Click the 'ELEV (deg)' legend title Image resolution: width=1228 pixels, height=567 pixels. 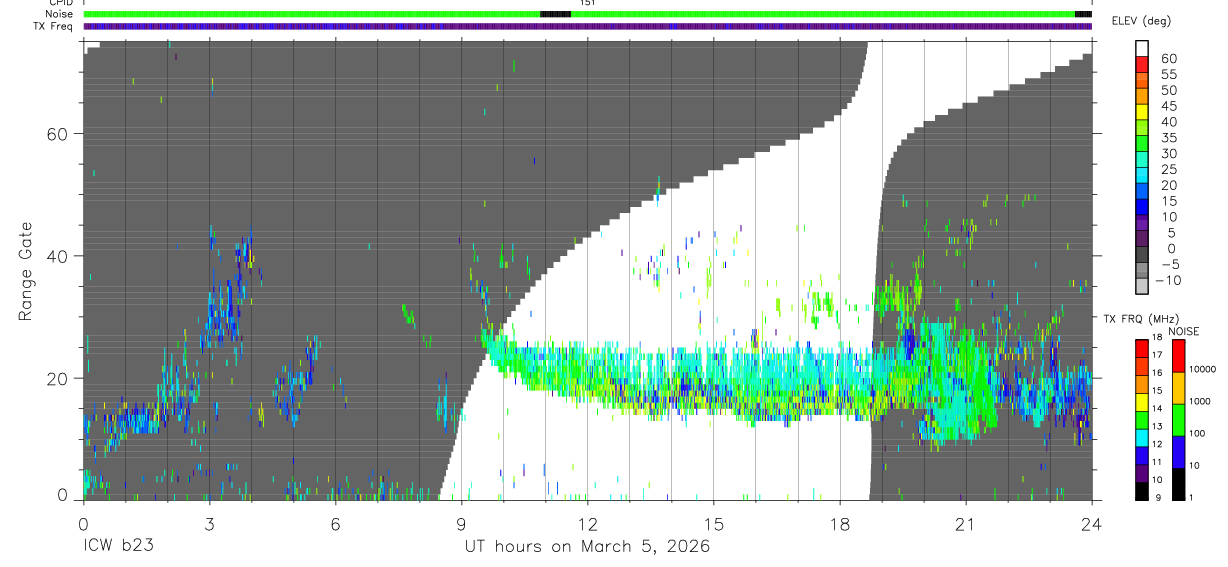[1143, 21]
